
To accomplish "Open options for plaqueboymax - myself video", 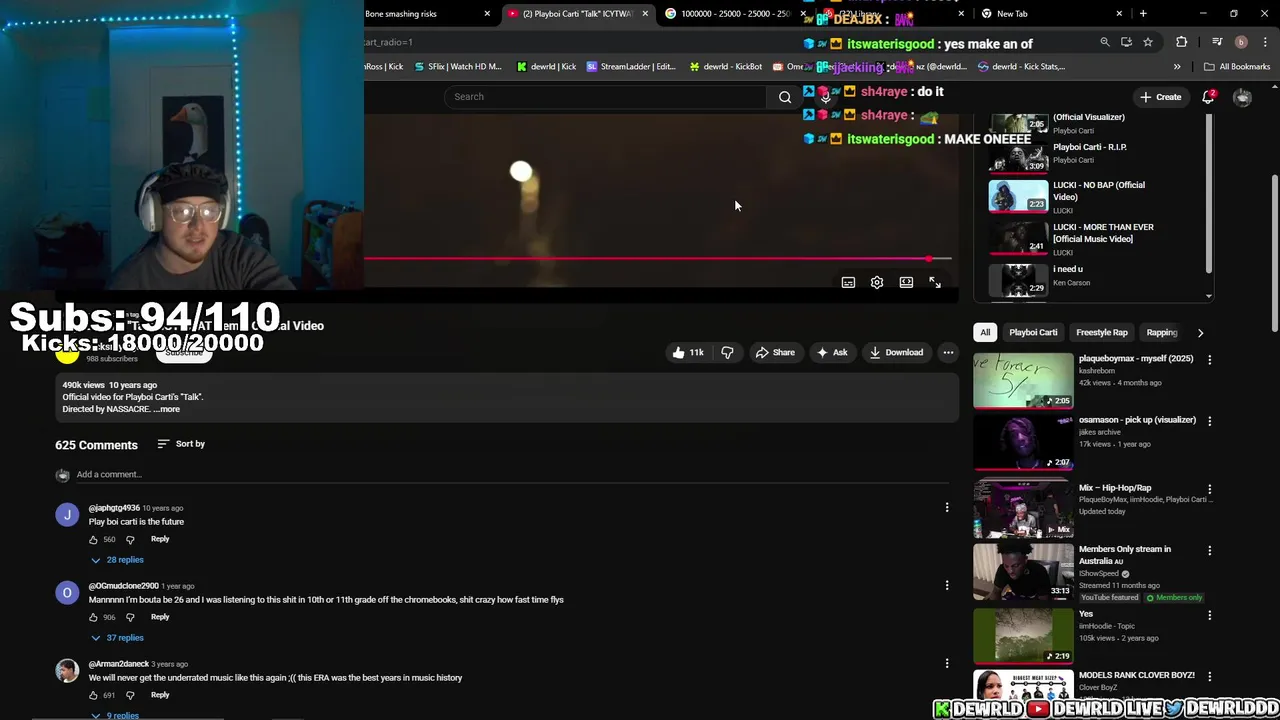I will pyautogui.click(x=1209, y=360).
